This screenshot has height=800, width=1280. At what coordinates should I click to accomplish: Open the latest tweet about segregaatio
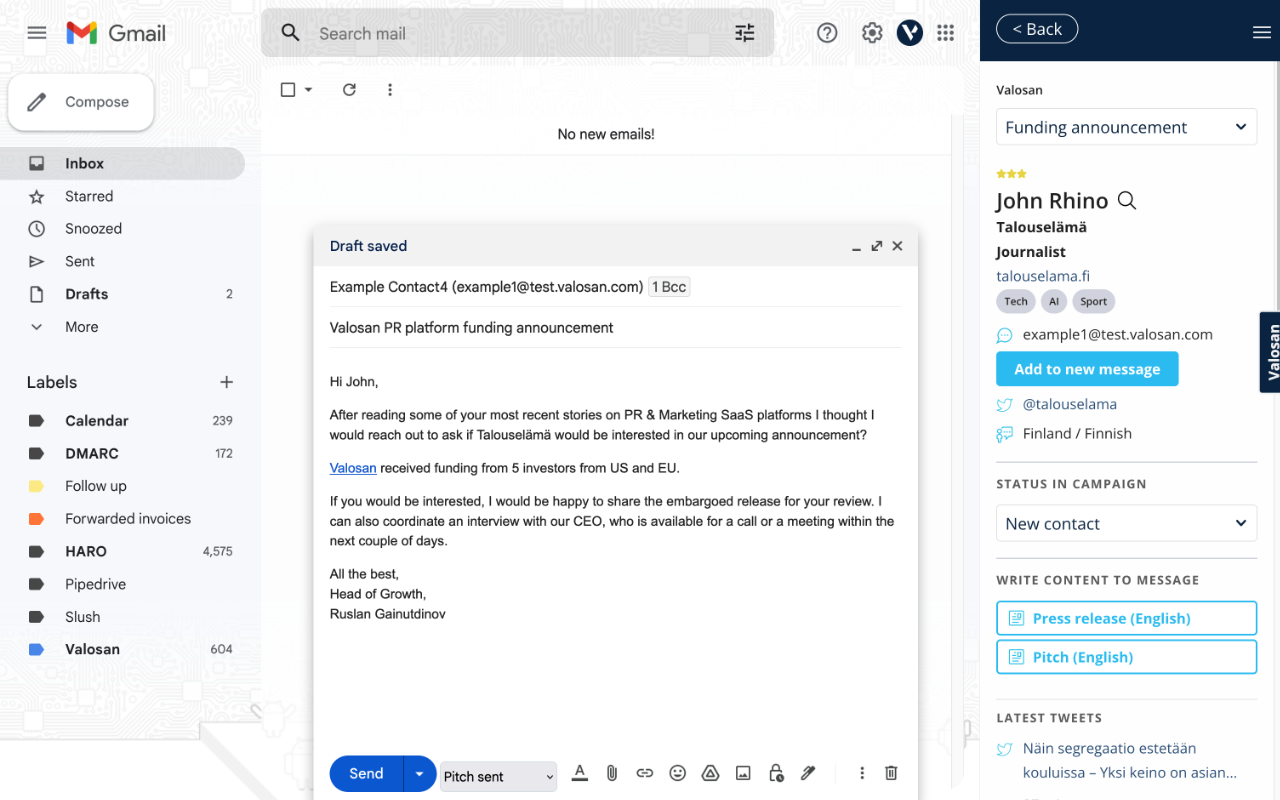pyautogui.click(x=1130, y=760)
